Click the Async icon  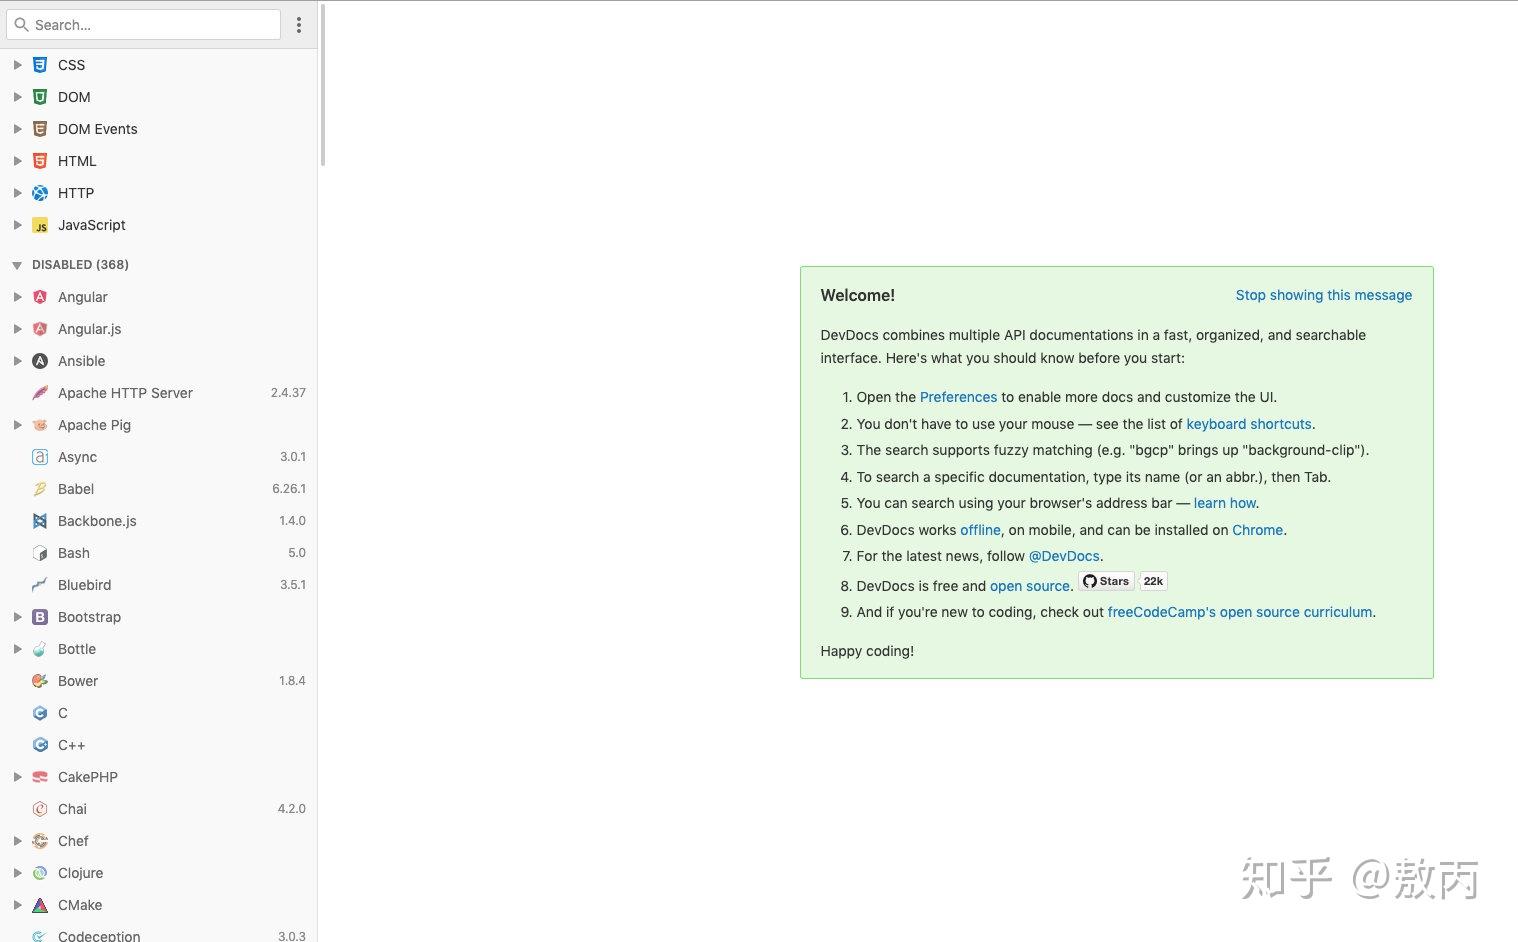40,457
